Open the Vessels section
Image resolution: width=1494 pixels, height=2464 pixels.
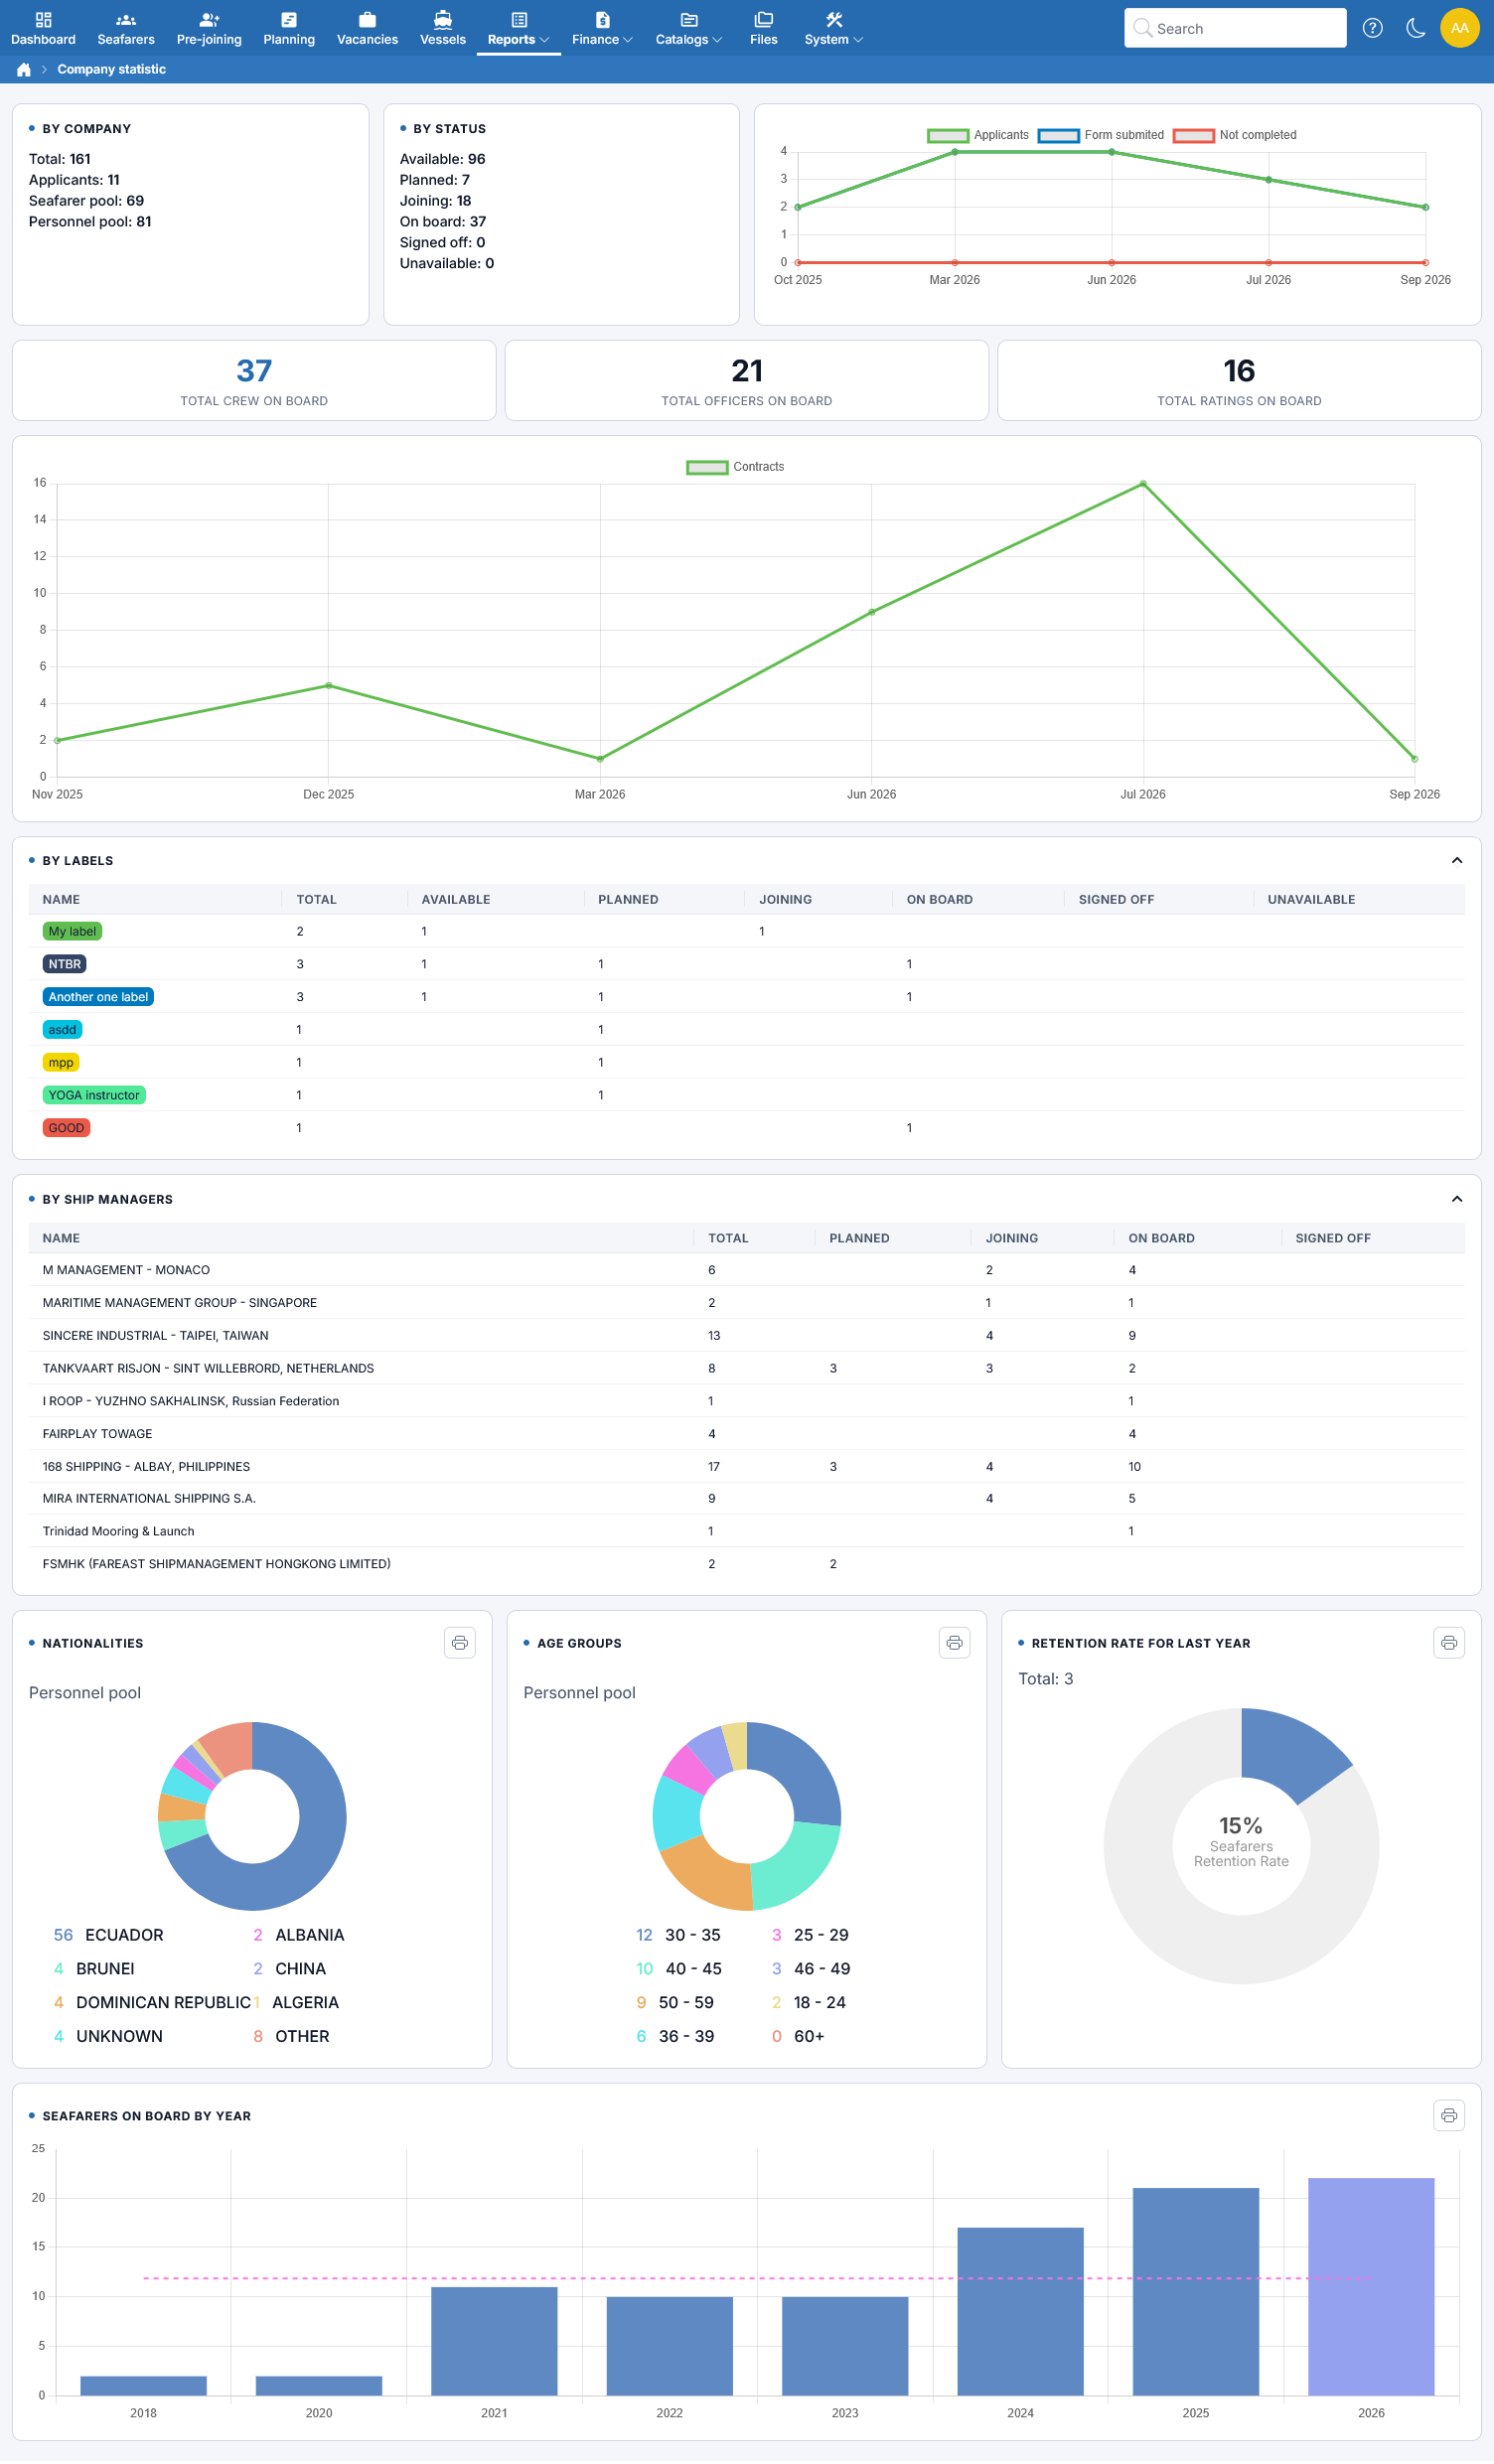tap(443, 28)
